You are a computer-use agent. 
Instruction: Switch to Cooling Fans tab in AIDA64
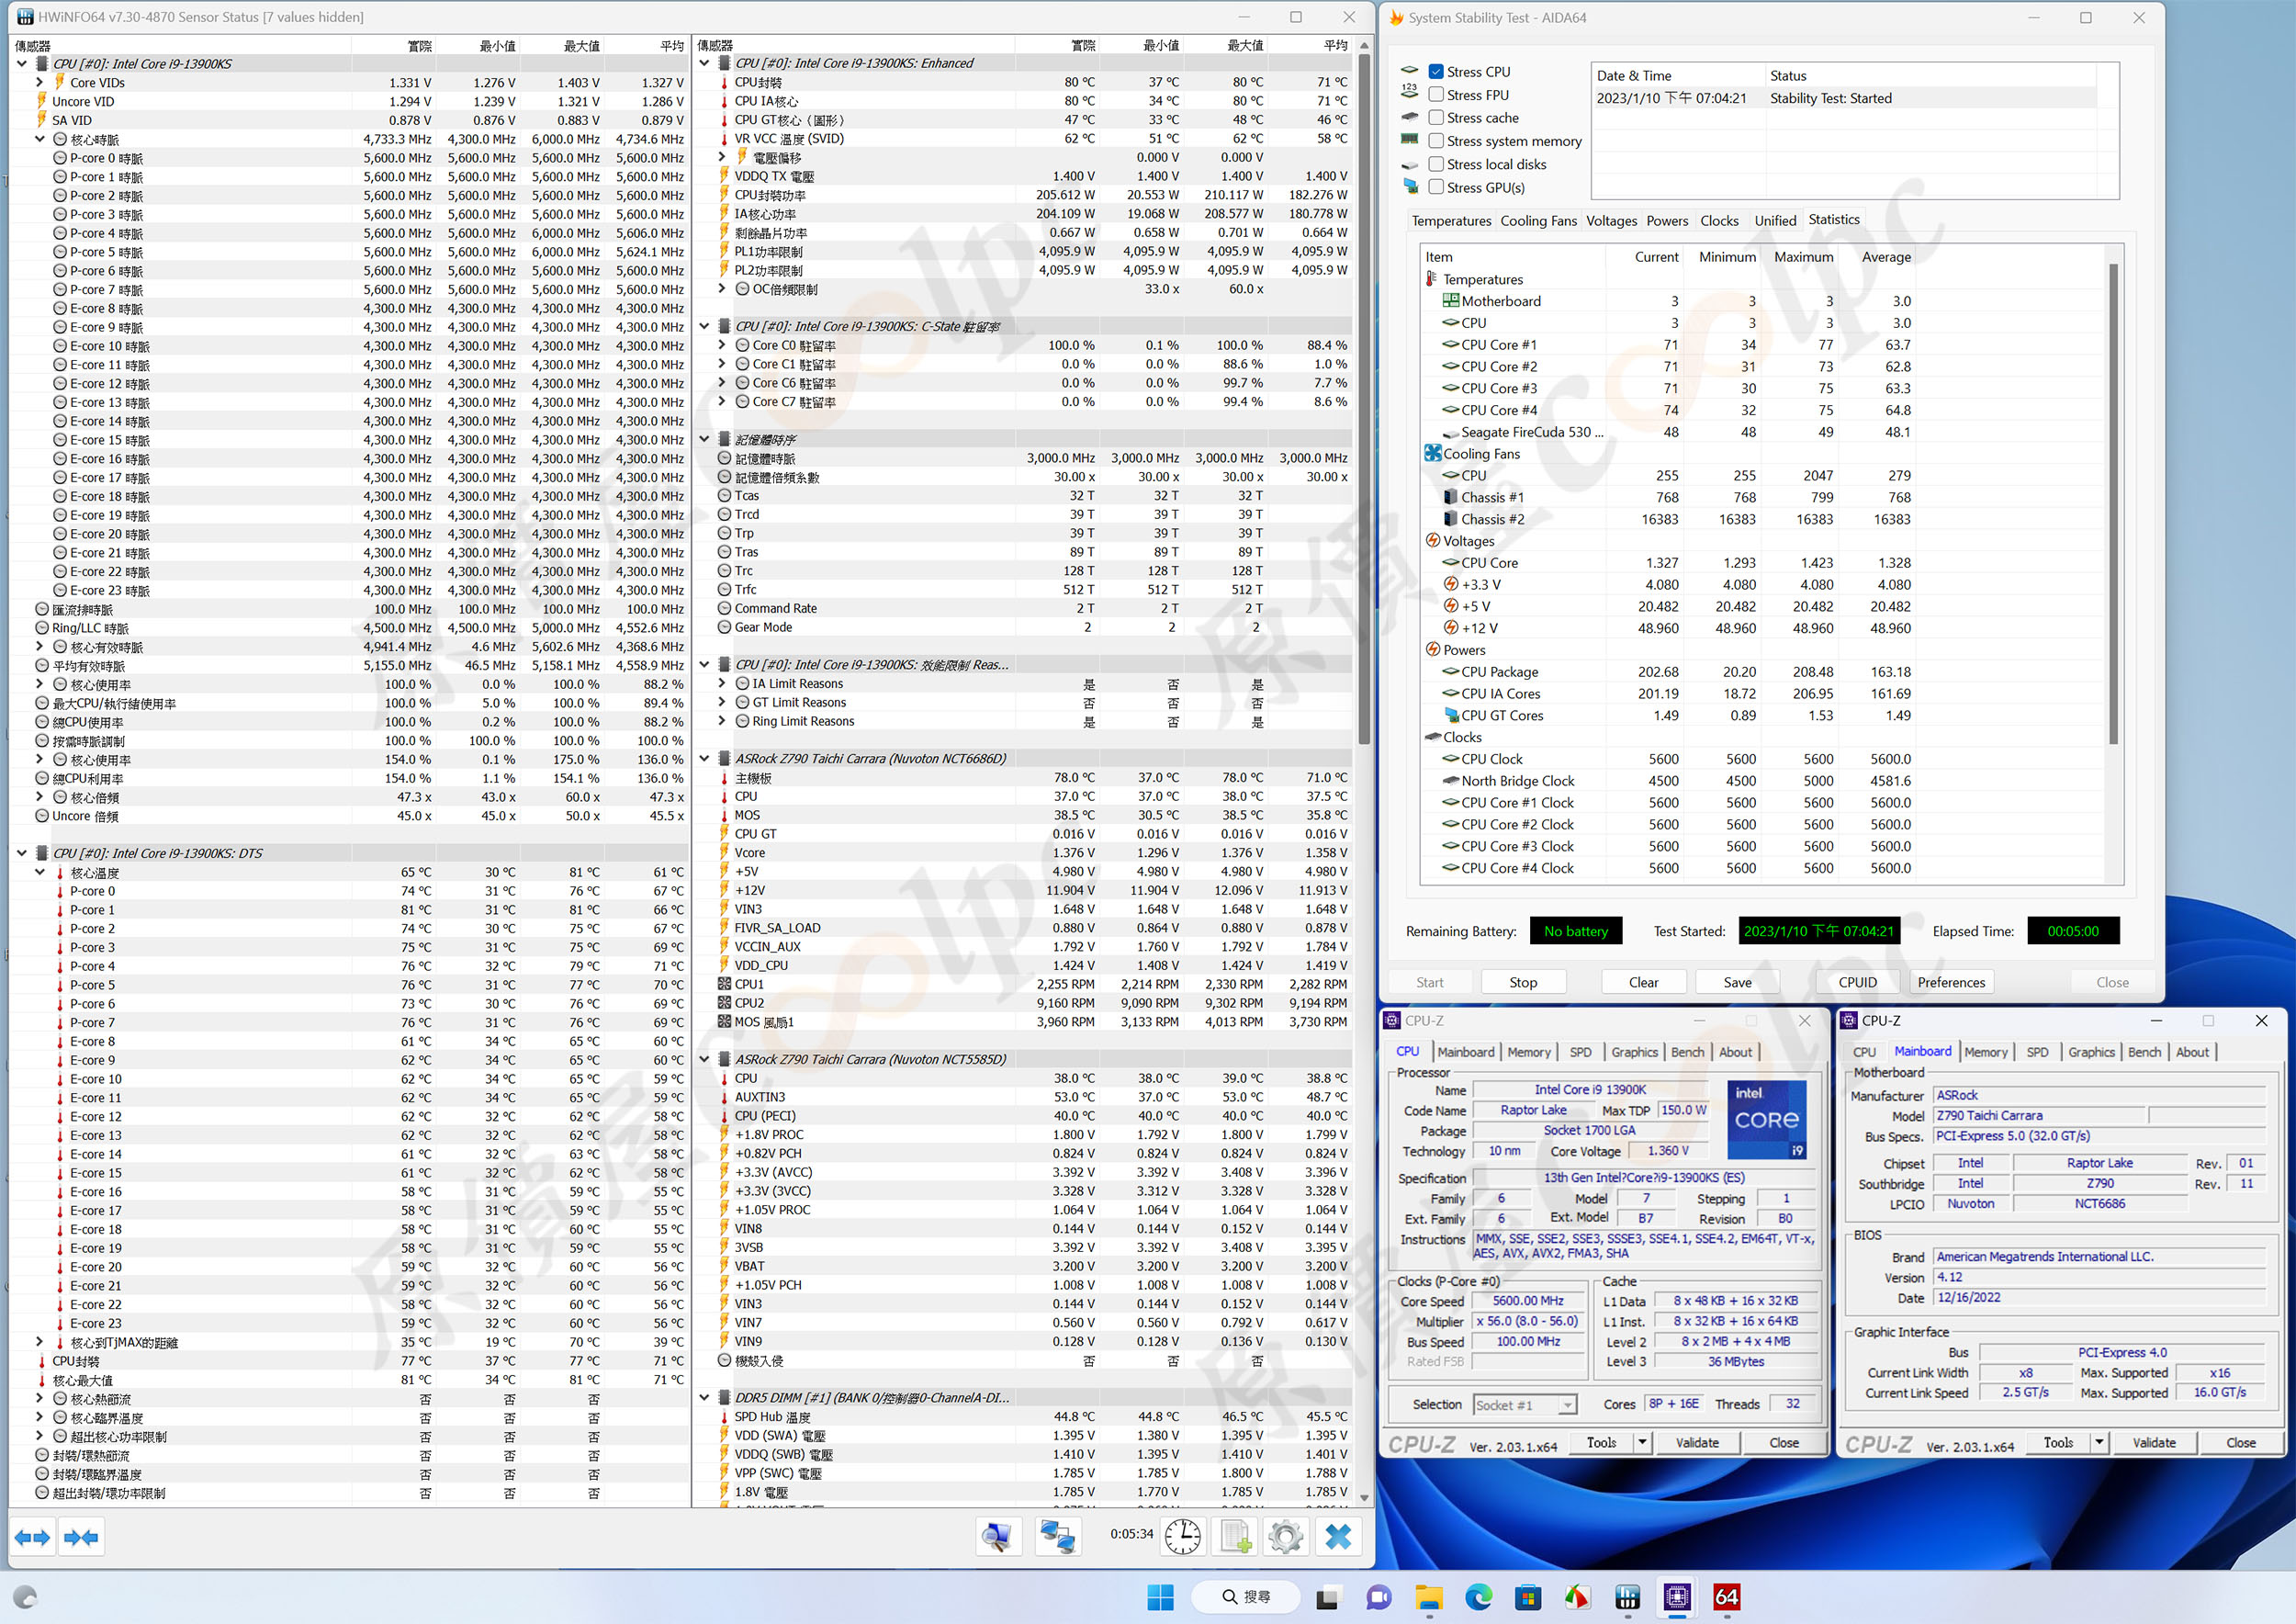1538,221
